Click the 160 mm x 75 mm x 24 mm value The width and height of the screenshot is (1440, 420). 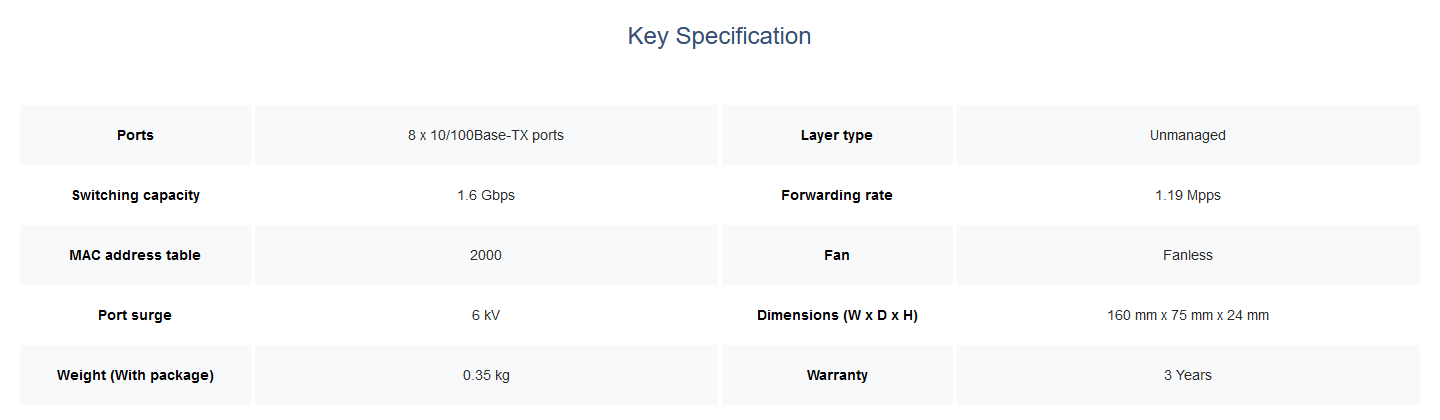[1188, 315]
